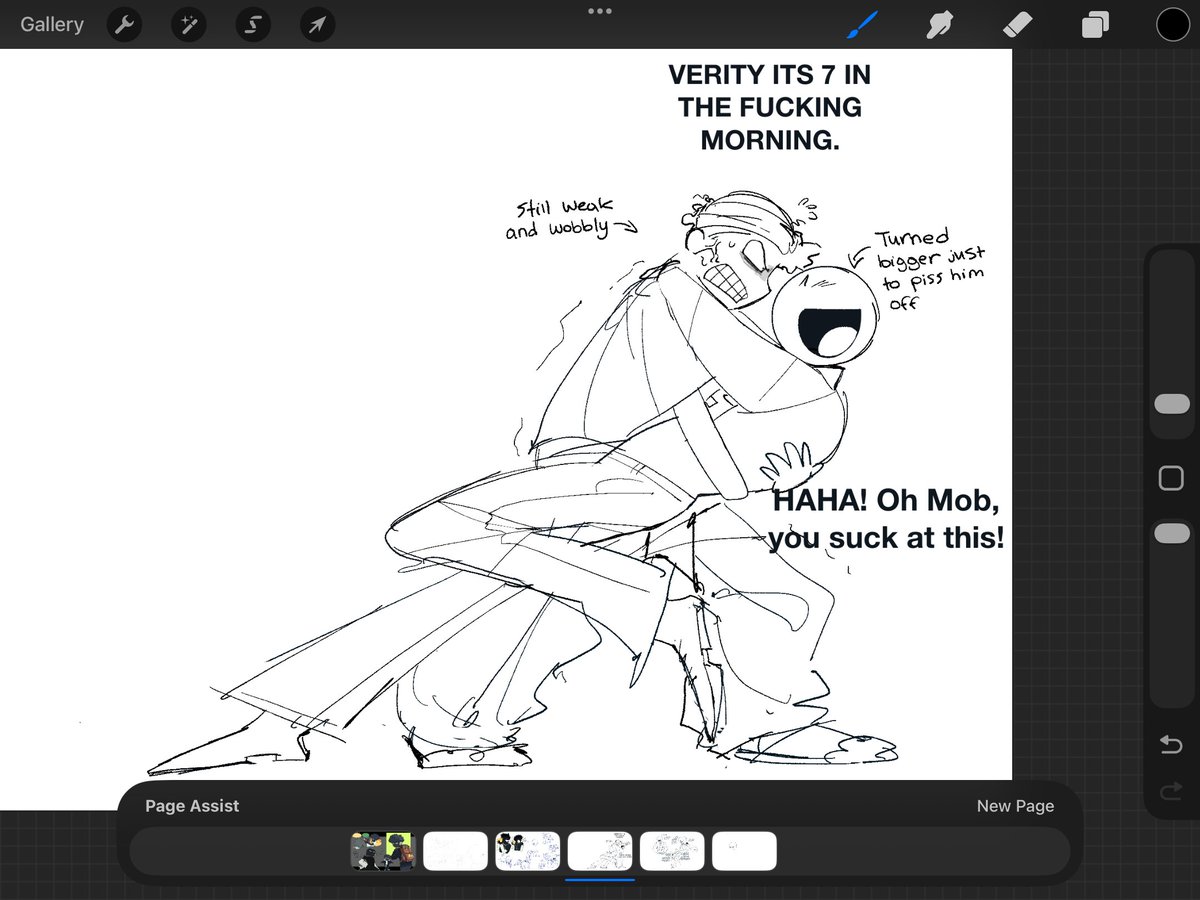Click New Page in Page Assist
1200x900 pixels.
pos(1015,806)
